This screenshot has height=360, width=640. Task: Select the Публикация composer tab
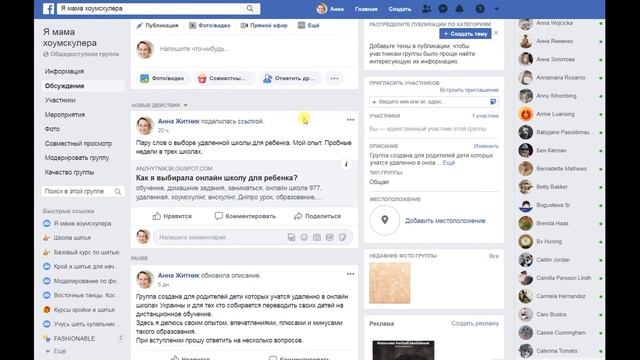coord(157,25)
